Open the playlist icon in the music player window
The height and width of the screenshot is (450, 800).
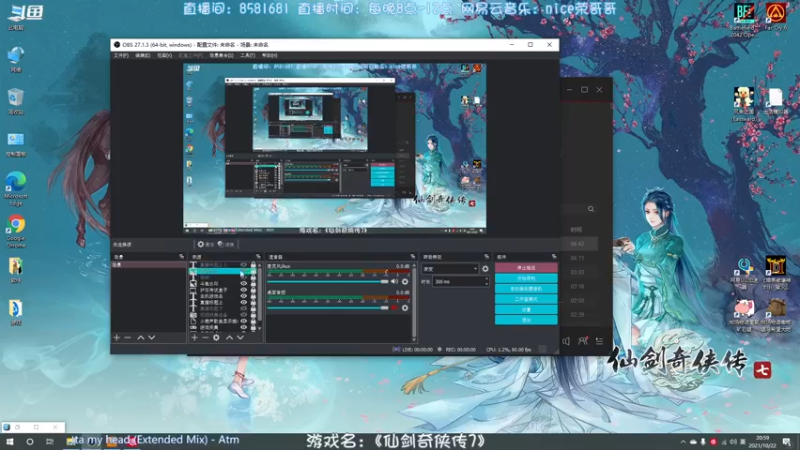599,341
